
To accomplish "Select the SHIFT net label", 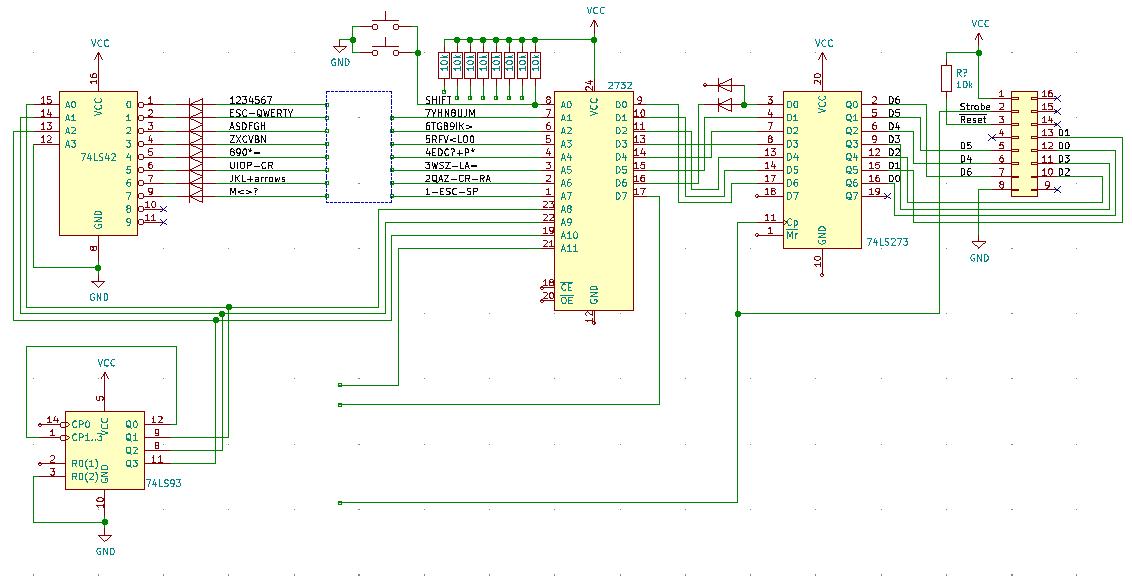I will point(439,101).
